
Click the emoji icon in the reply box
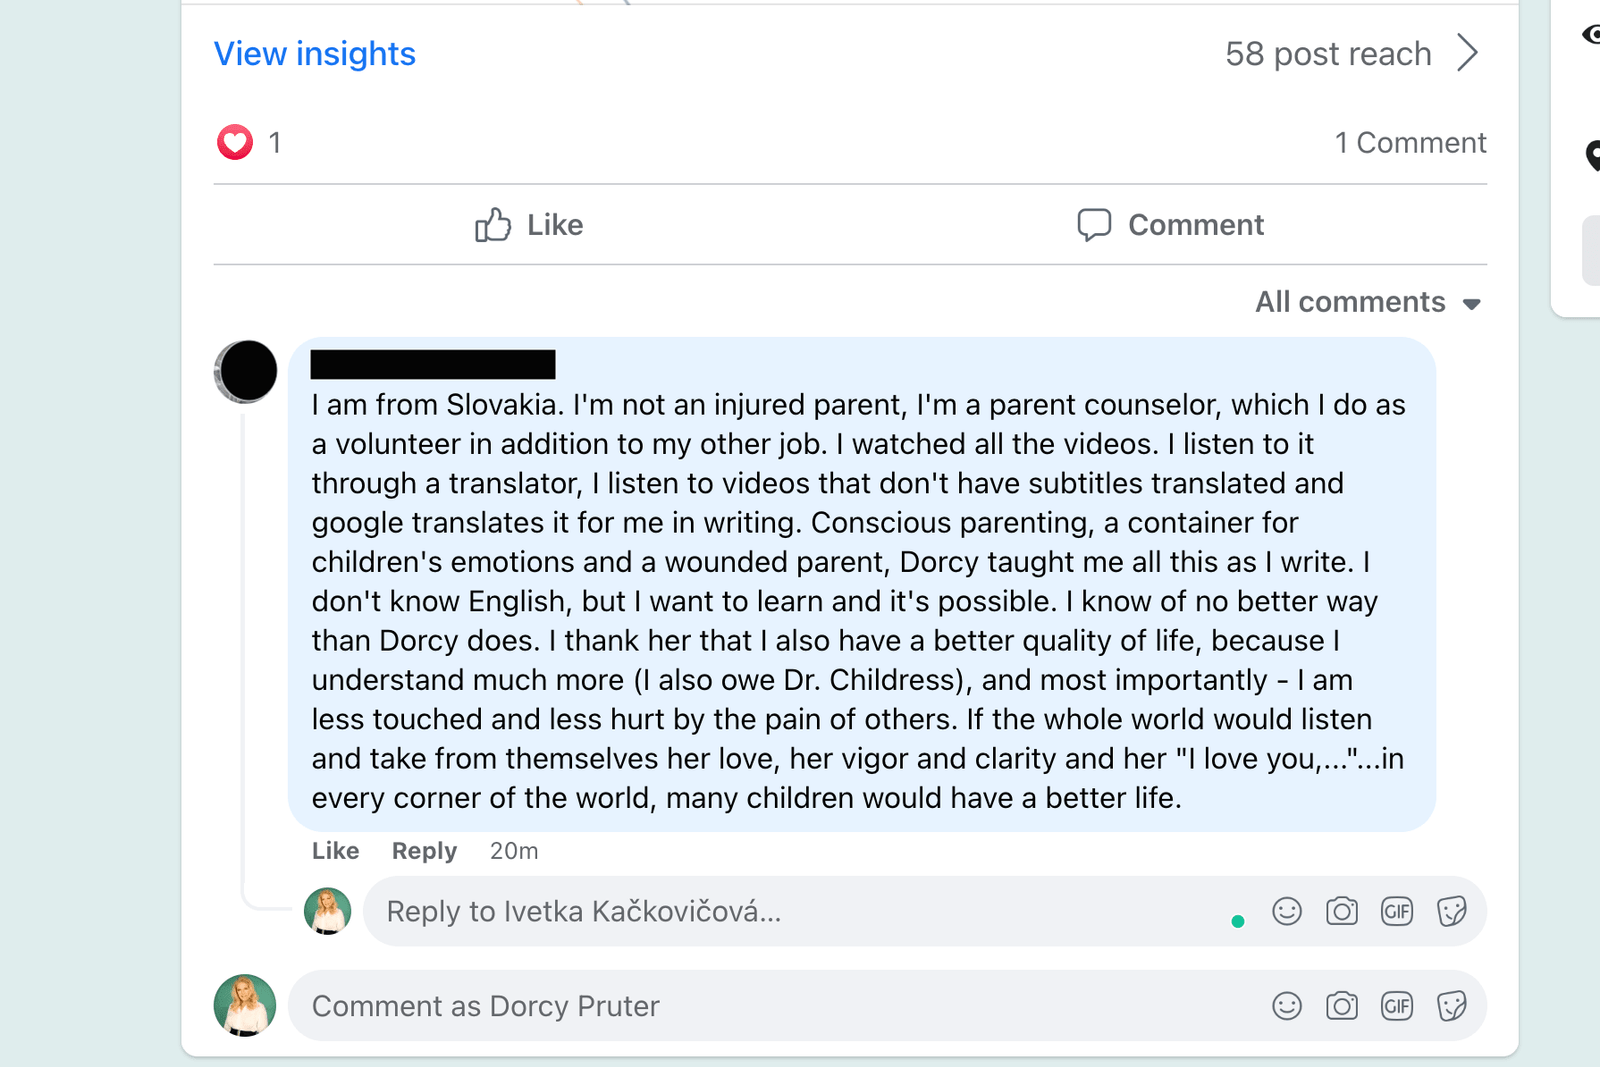(1286, 911)
